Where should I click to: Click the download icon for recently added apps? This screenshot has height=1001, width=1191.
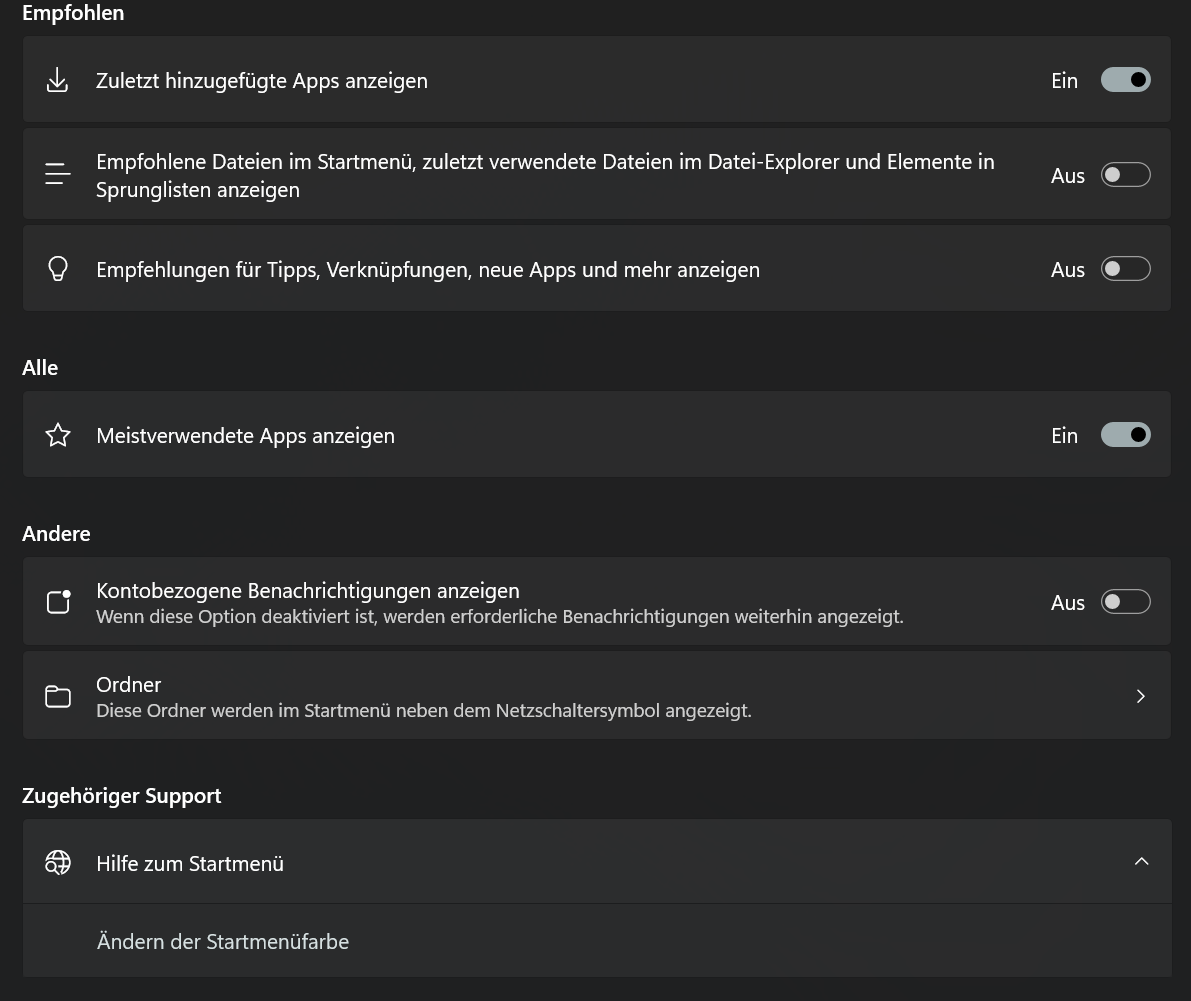[58, 81]
